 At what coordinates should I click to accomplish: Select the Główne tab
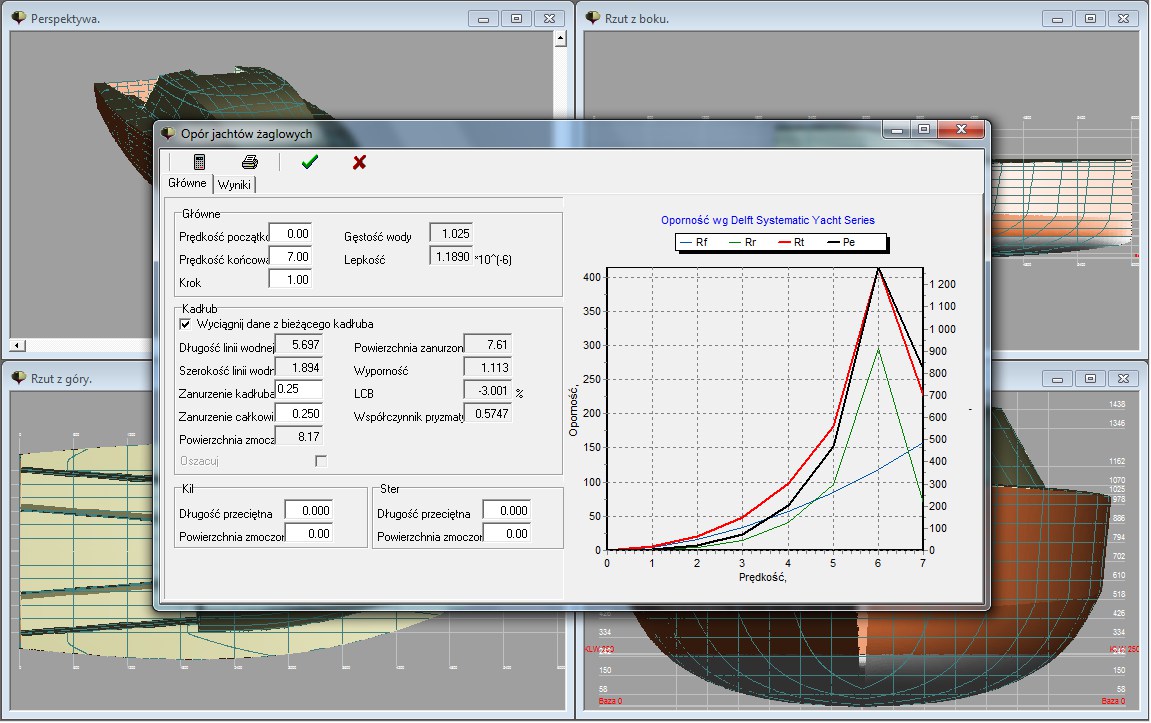187,184
